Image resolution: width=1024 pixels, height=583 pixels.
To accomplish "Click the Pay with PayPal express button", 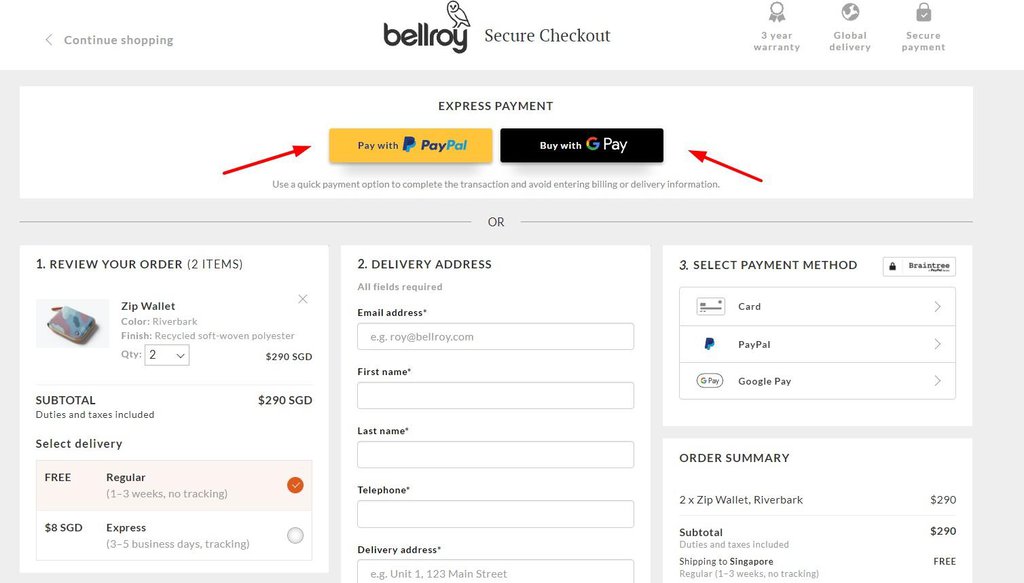I will 410,145.
